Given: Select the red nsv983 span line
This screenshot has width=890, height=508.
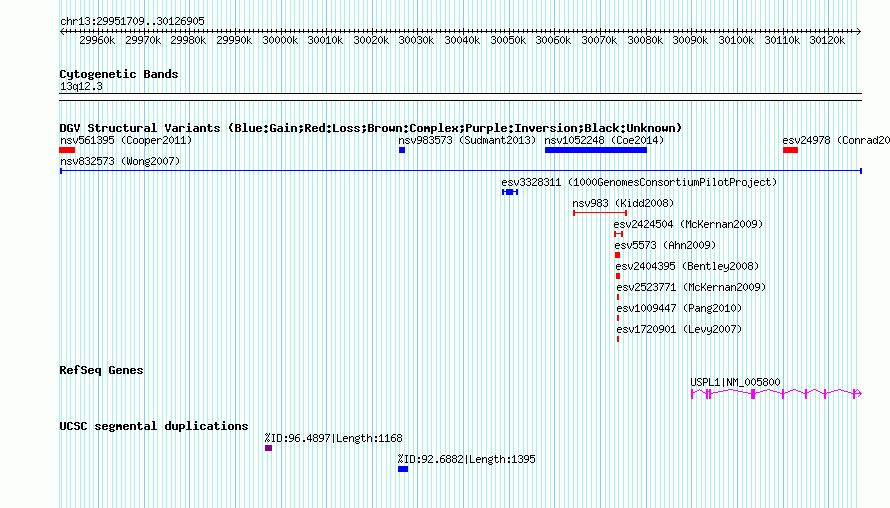Looking at the screenshot, I should point(600,213).
